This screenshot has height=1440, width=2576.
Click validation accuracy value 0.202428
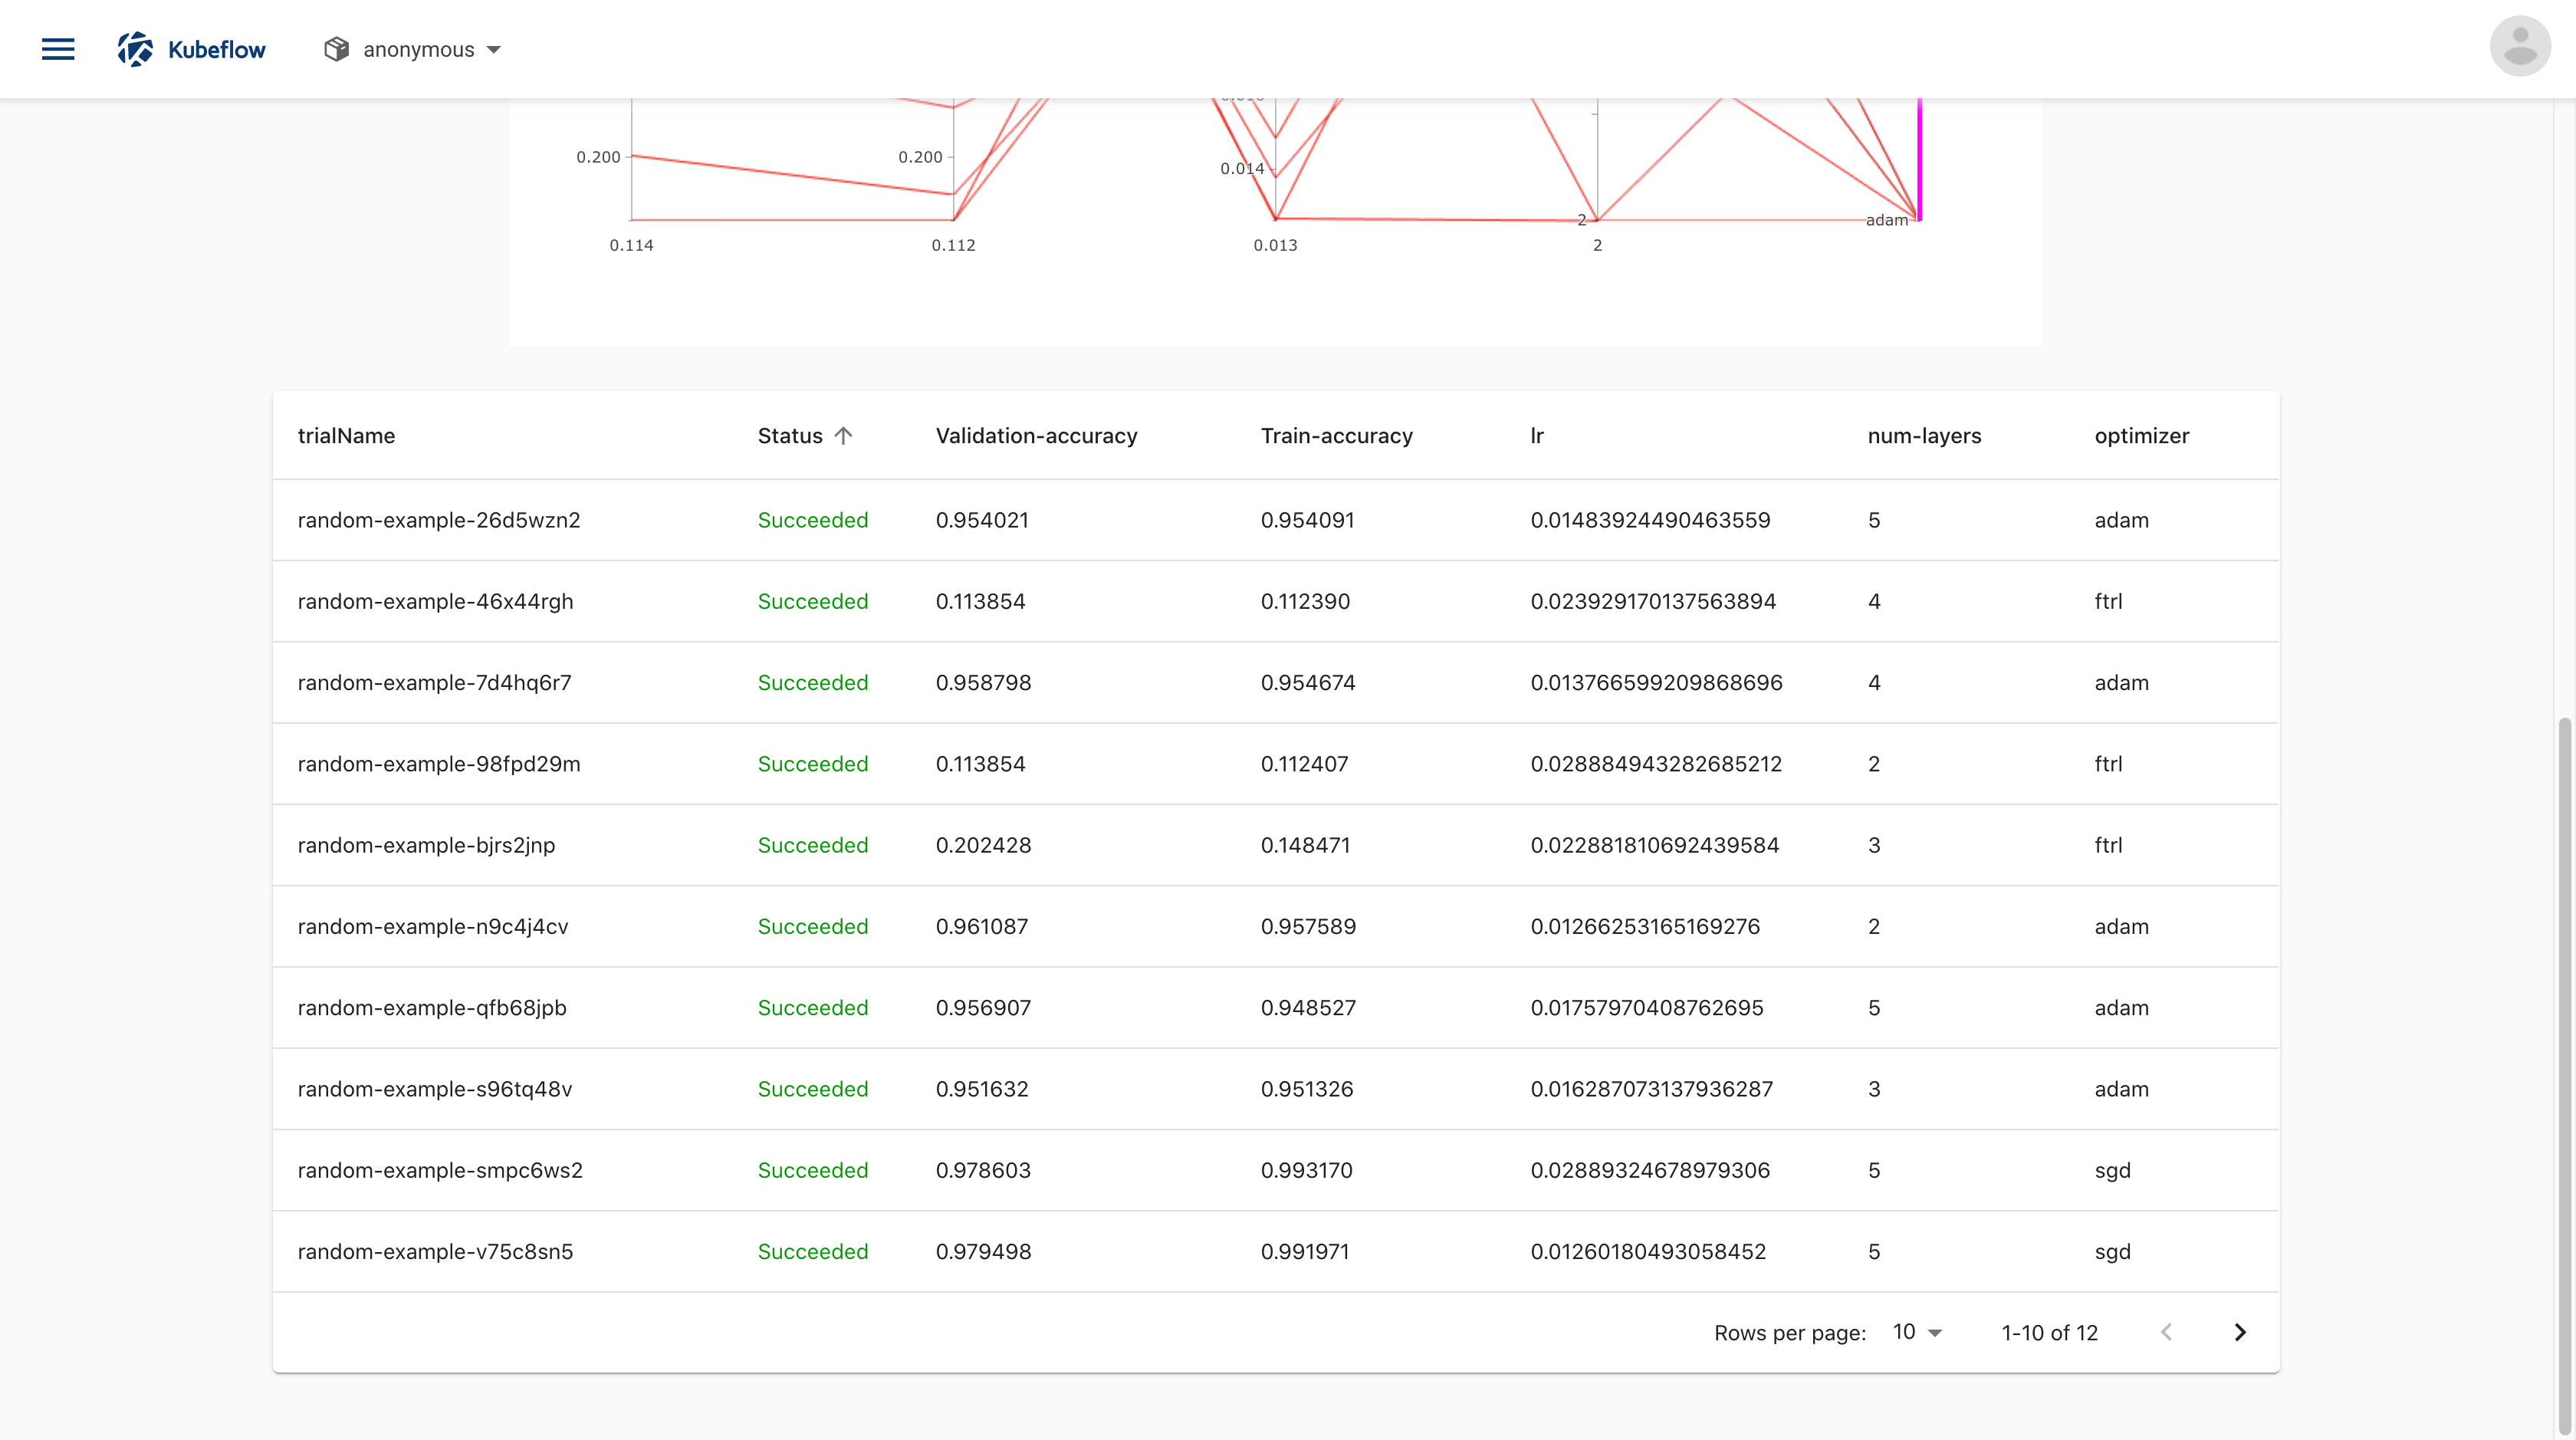(x=983, y=845)
